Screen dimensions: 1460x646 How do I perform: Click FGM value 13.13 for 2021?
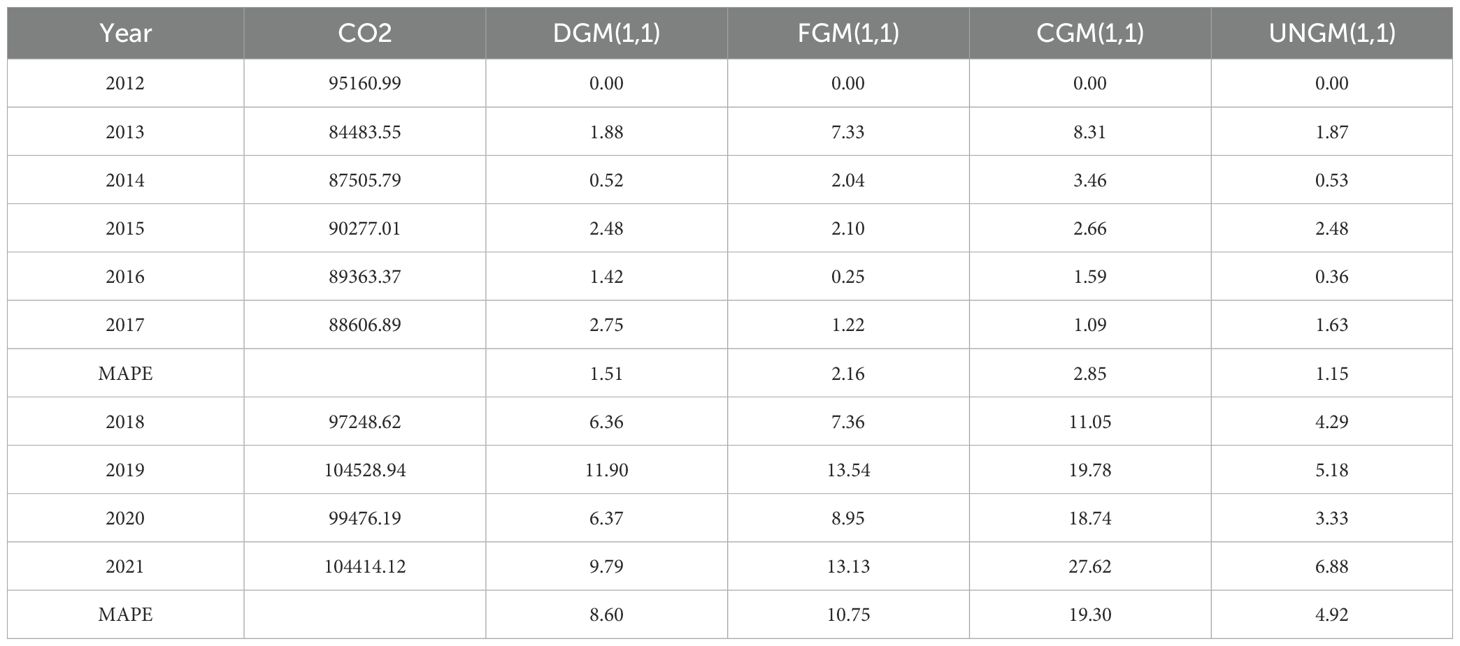[x=848, y=567]
